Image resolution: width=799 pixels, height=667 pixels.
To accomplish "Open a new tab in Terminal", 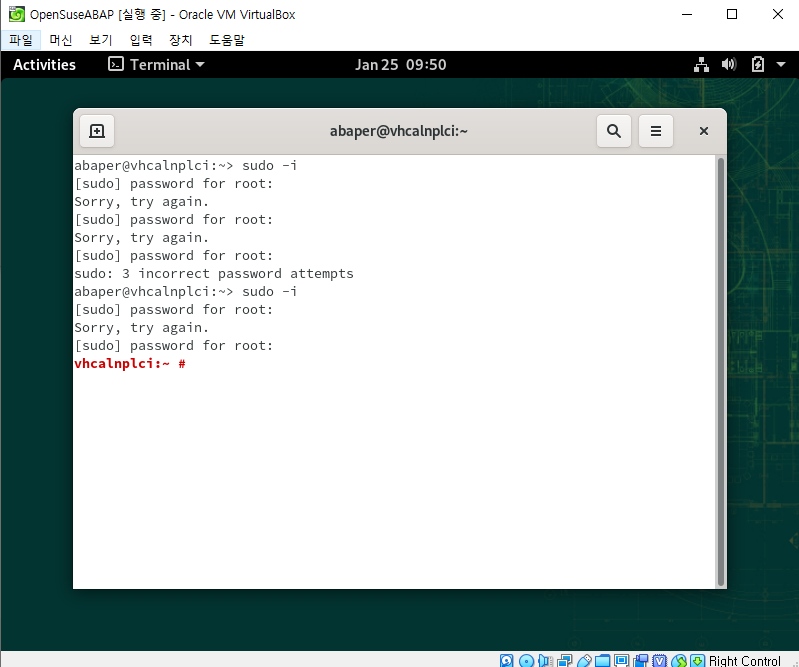I will [x=97, y=131].
